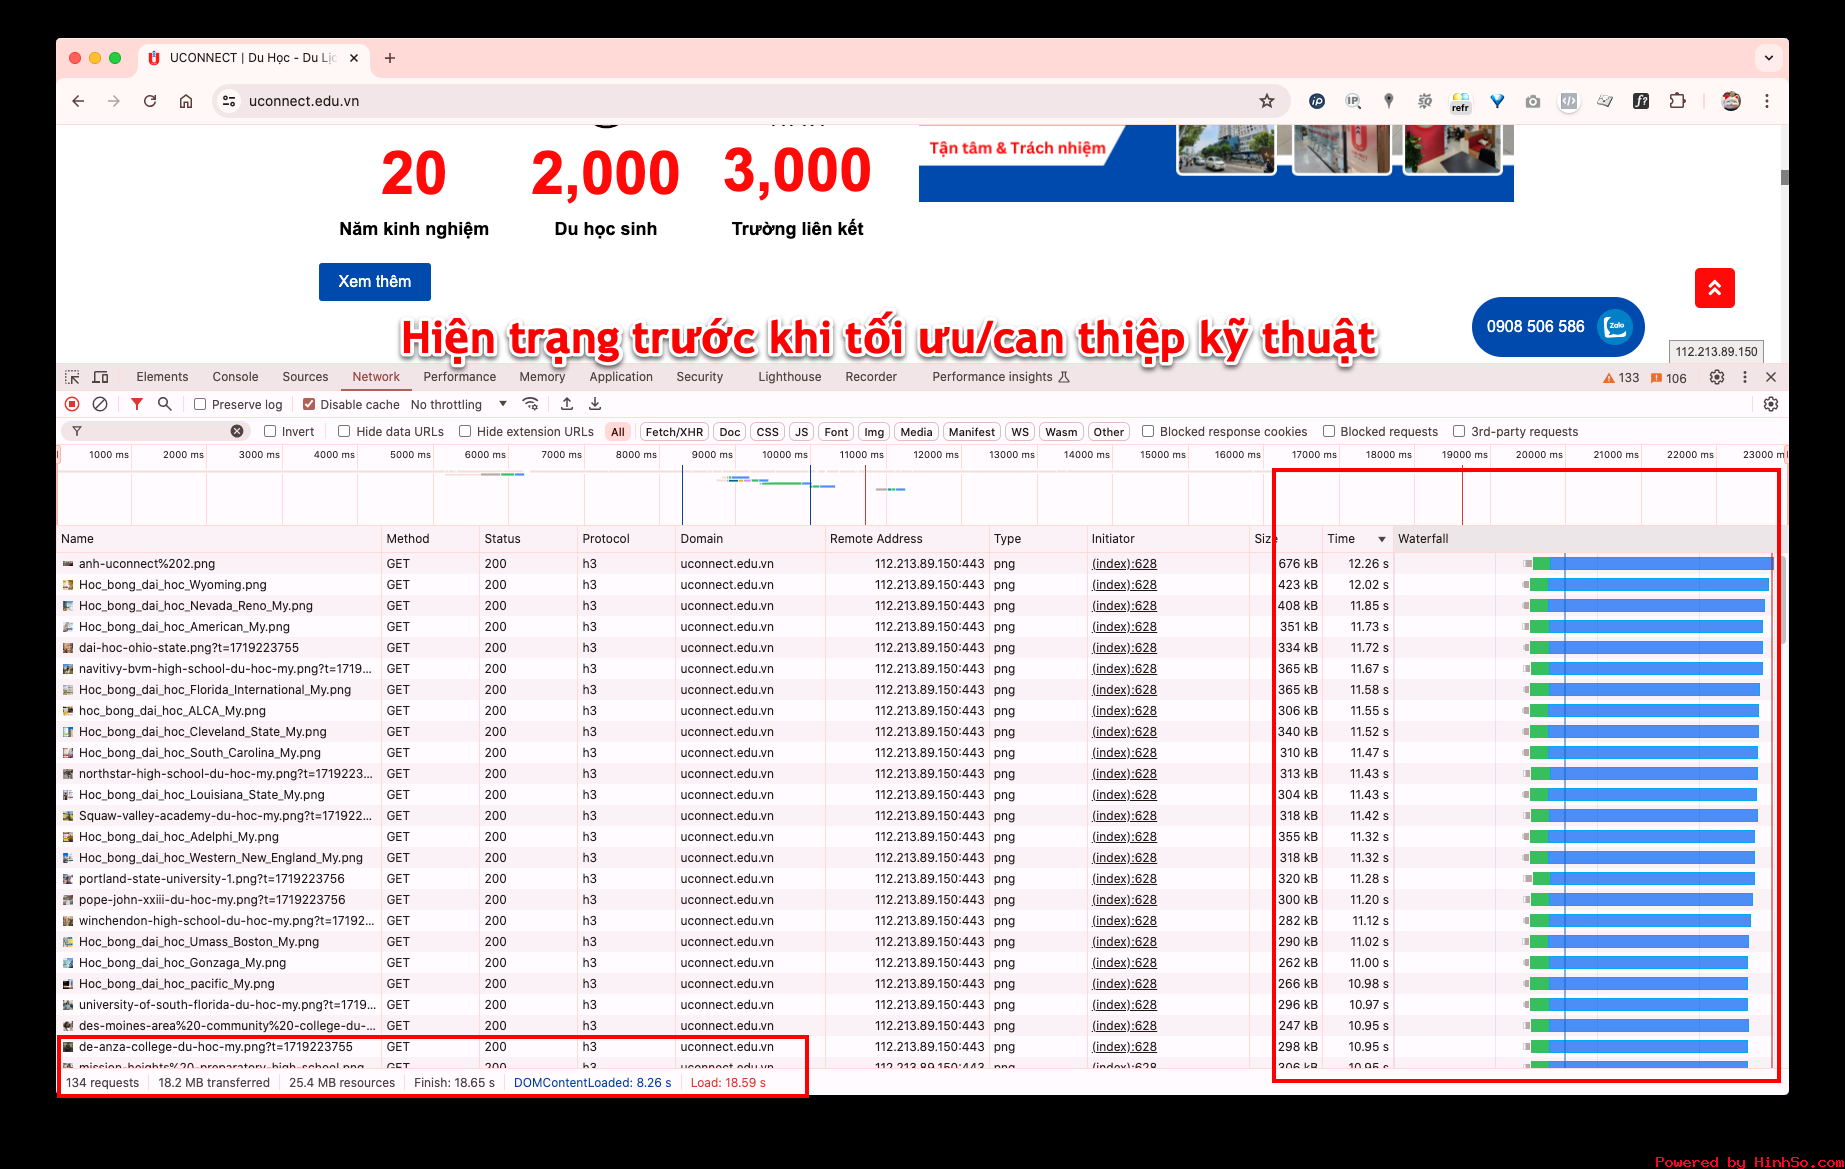
Task: Import a HAR file with the upload arrow
Action: [x=567, y=404]
